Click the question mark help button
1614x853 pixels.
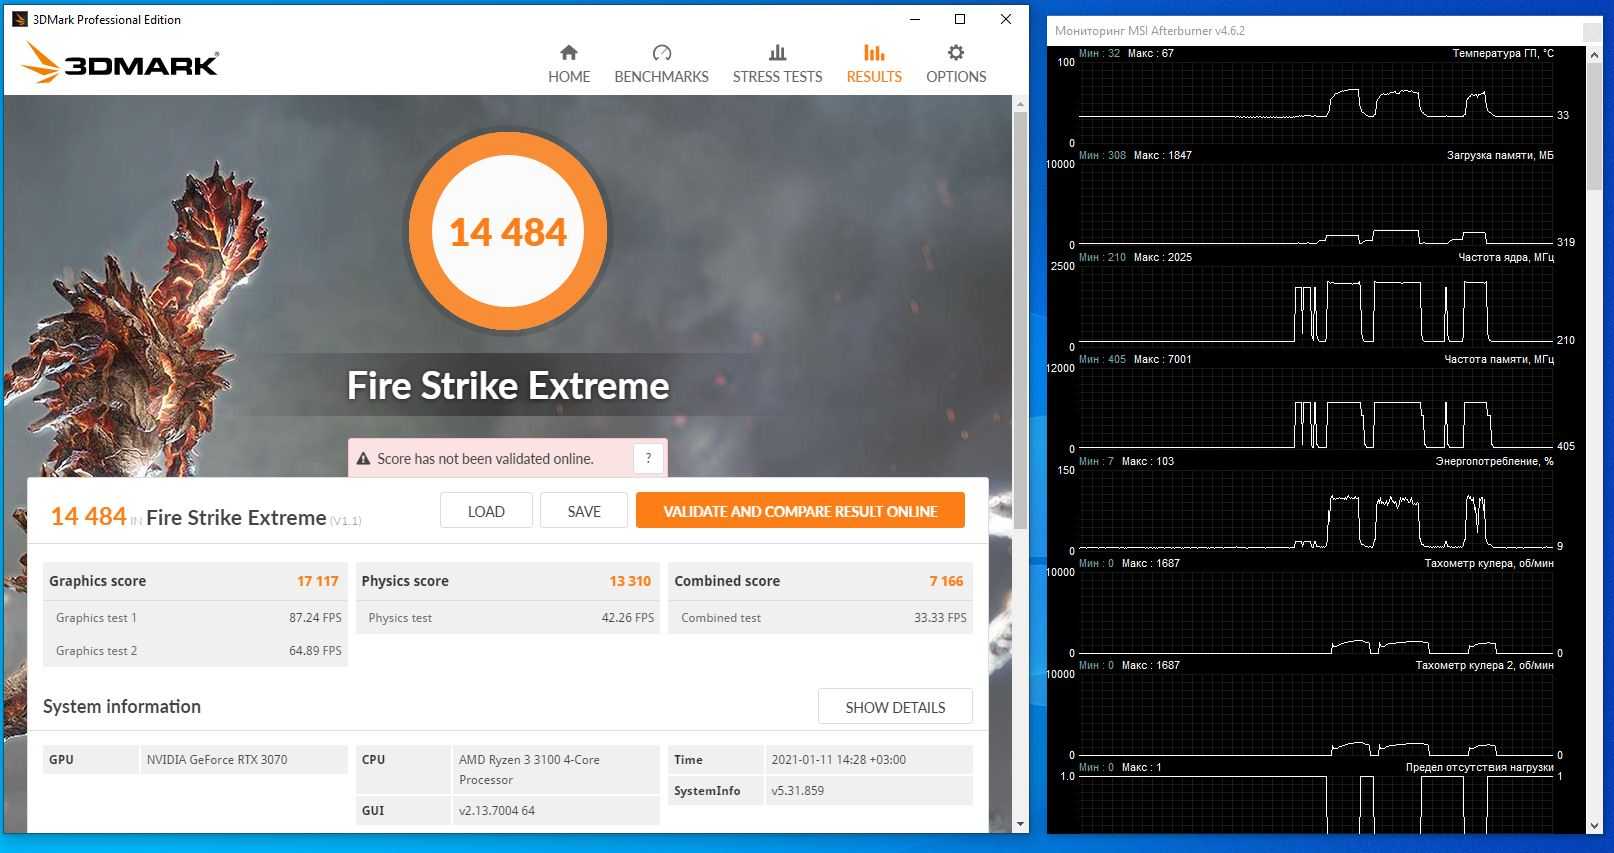(648, 458)
